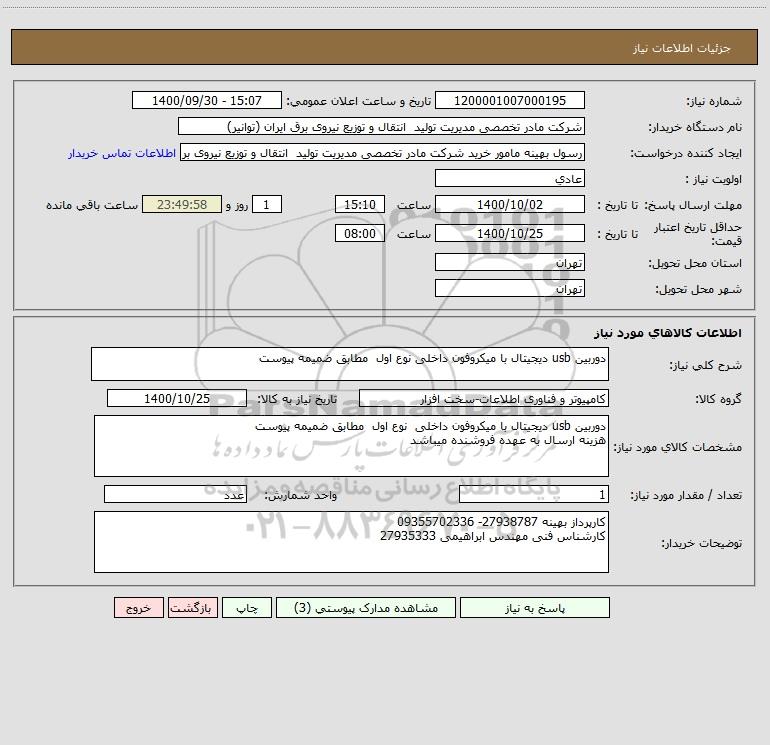This screenshot has height=745, width=770.
Task: Select delivery province field تهران
Action: (x=510, y=262)
